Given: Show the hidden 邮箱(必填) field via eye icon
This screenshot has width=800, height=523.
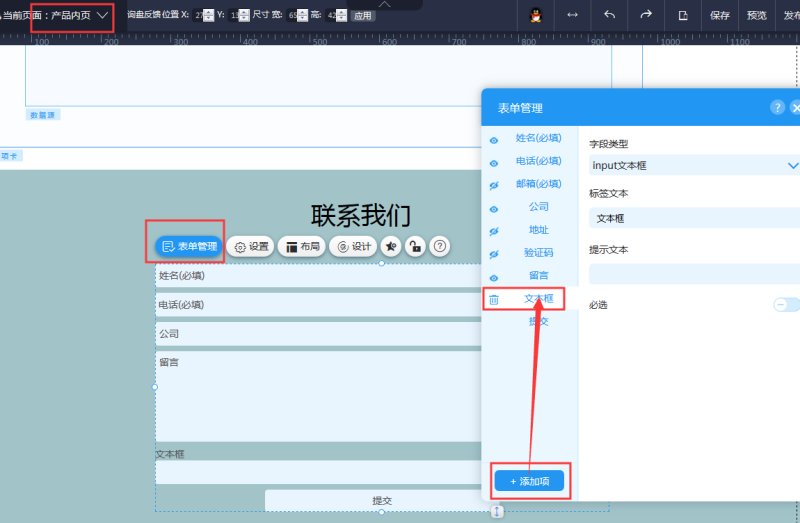Looking at the screenshot, I should coord(493,186).
